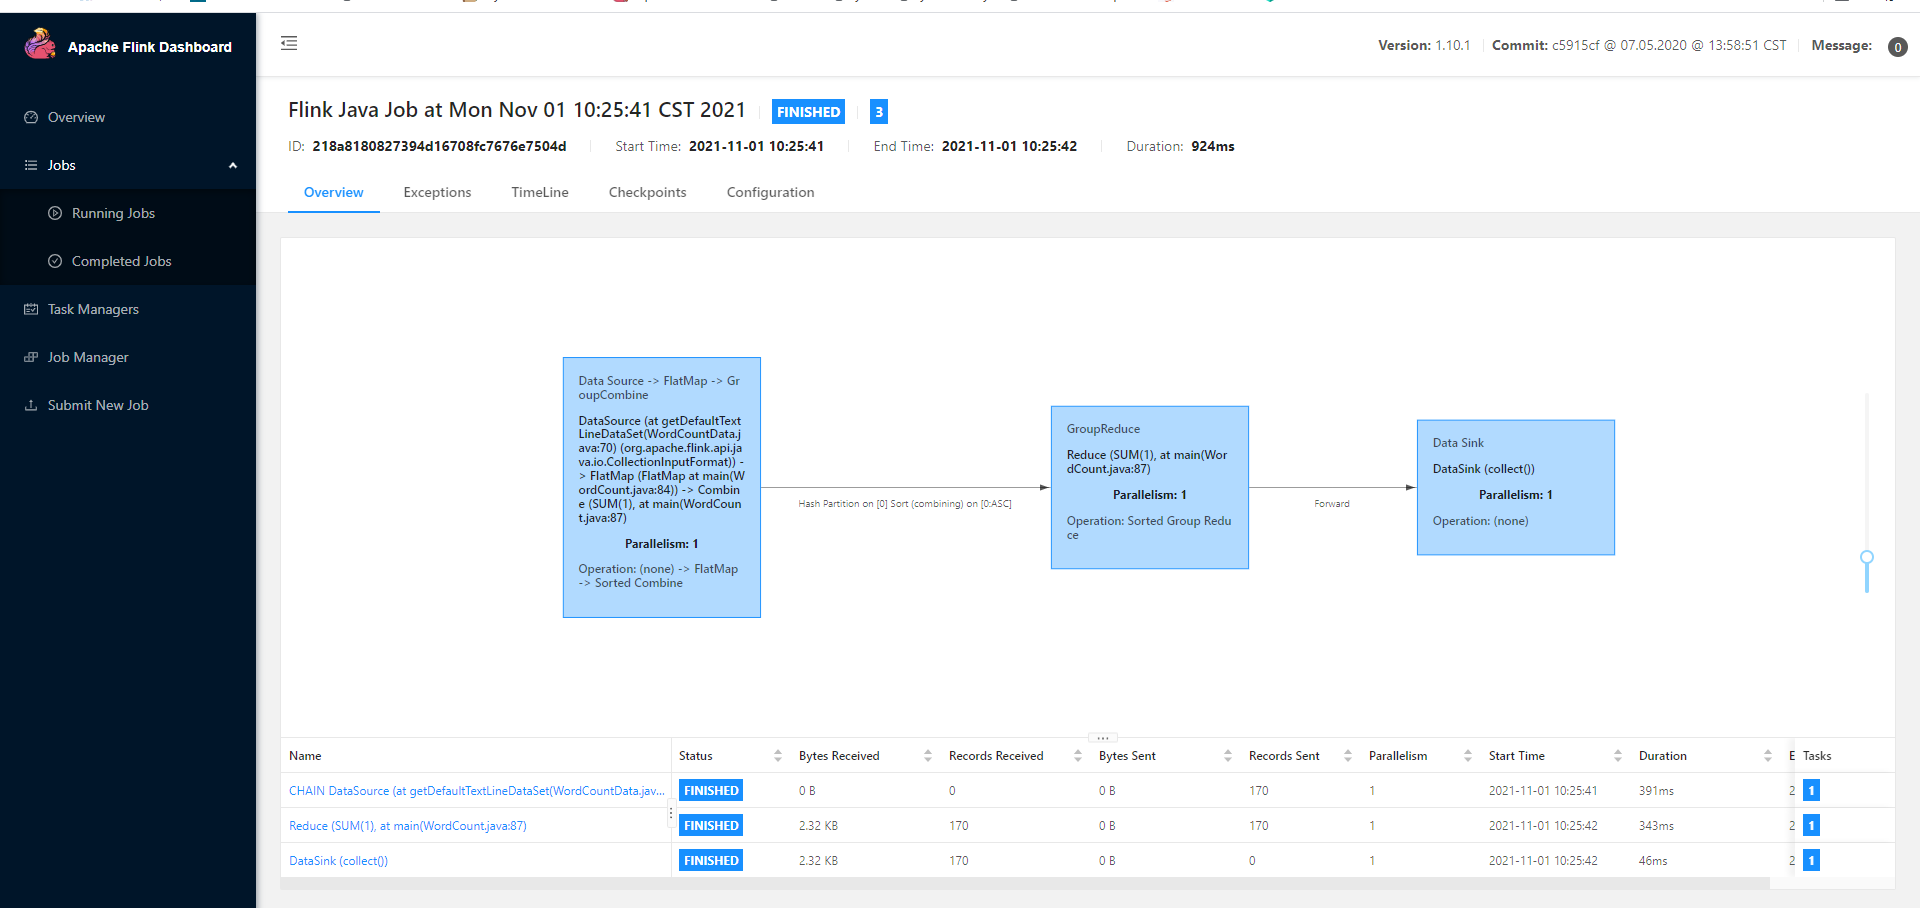Adjust the graph zoom slider handle
The height and width of the screenshot is (908, 1920).
pyautogui.click(x=1866, y=557)
